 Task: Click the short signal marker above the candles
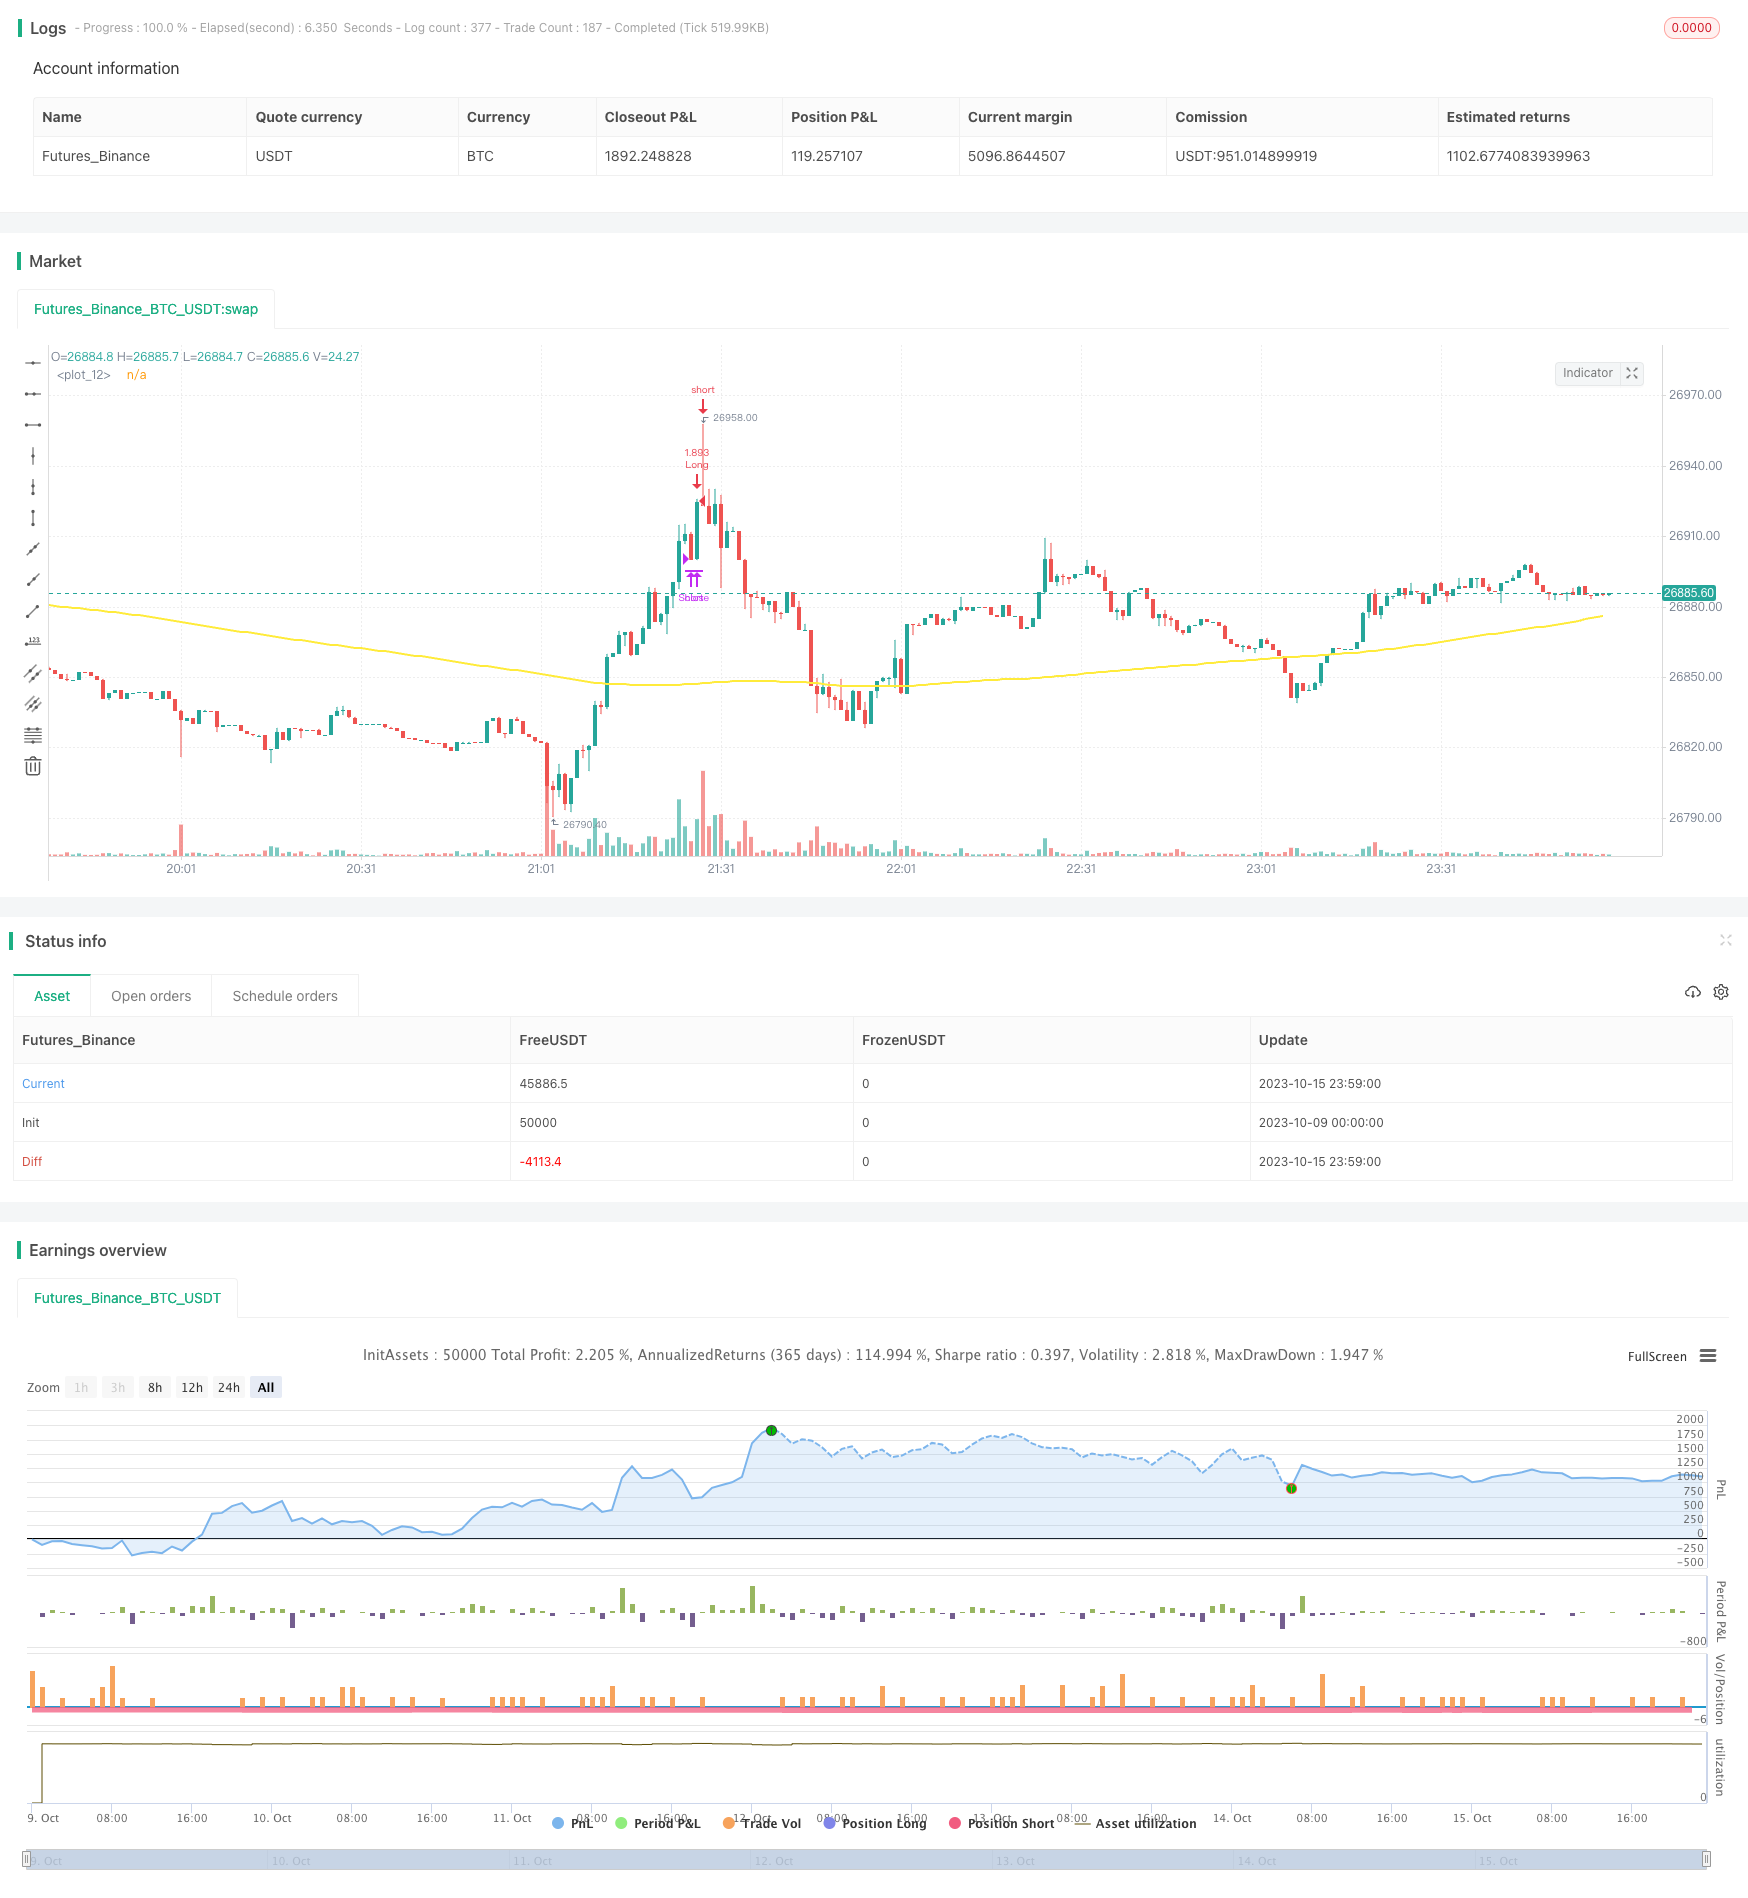703,401
